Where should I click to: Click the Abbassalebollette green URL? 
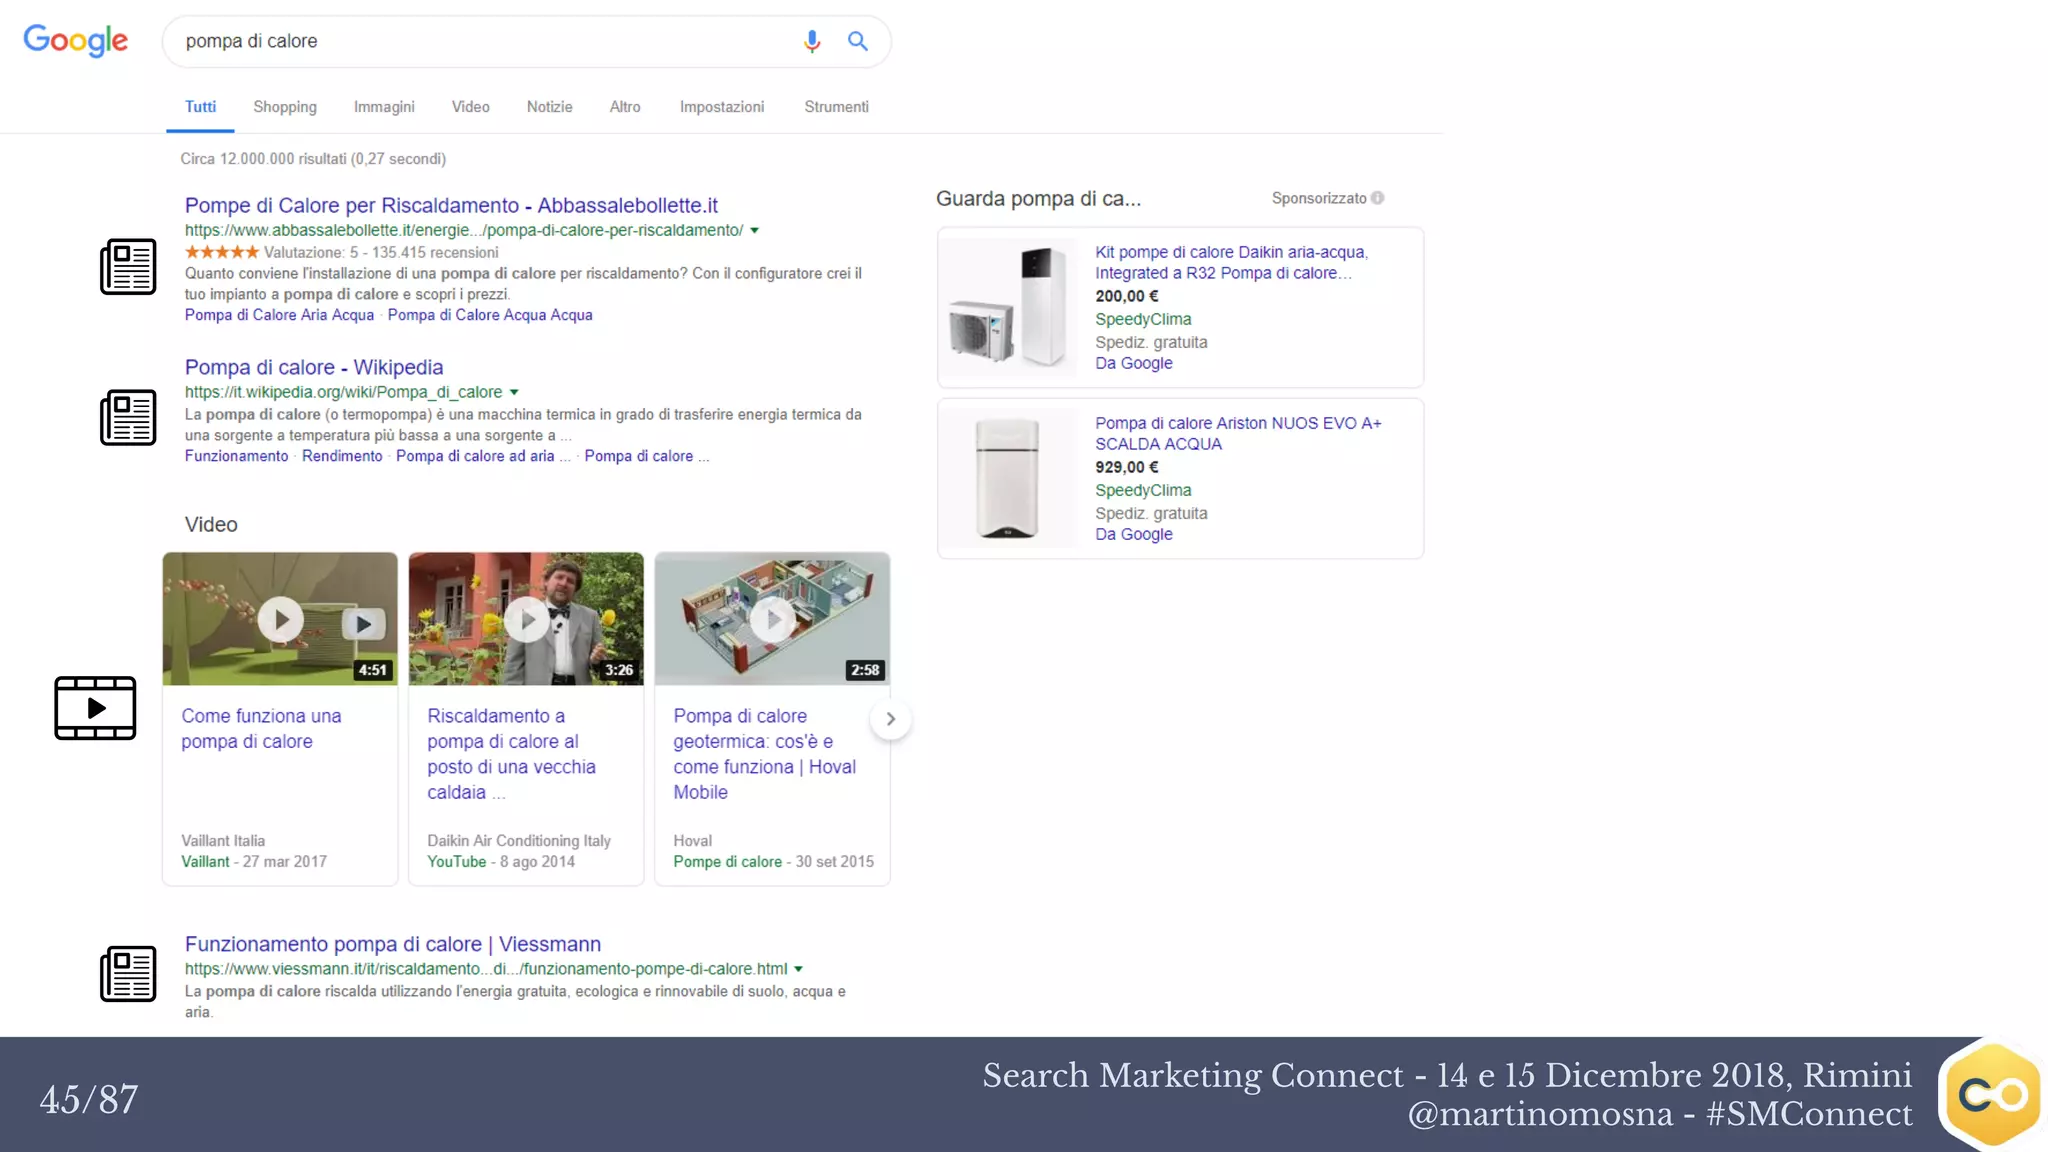pos(464,230)
